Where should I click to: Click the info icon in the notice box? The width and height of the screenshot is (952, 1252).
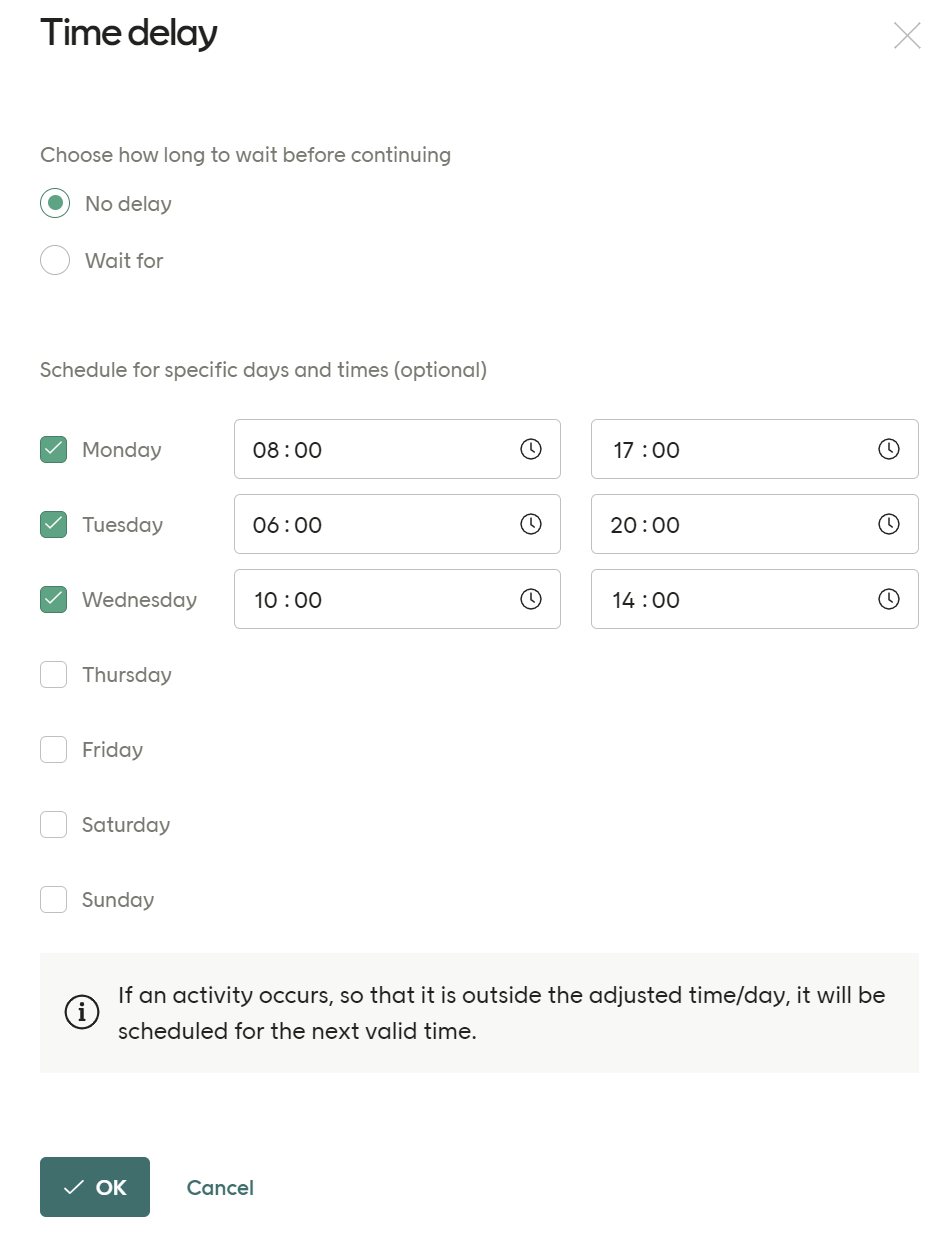click(x=82, y=1012)
